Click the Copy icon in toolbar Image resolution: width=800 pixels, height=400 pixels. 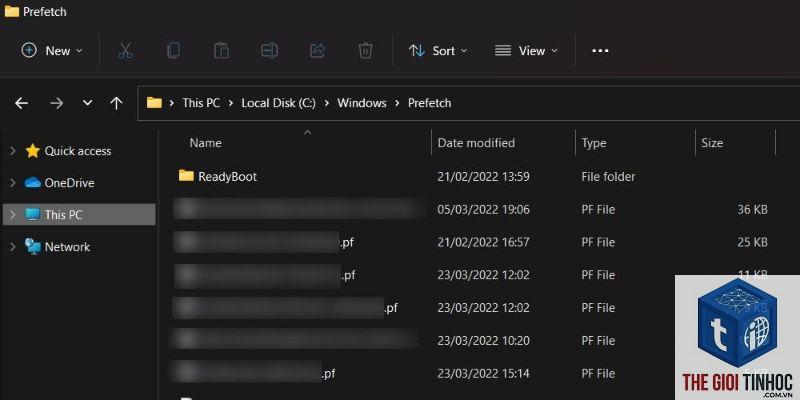coord(173,51)
